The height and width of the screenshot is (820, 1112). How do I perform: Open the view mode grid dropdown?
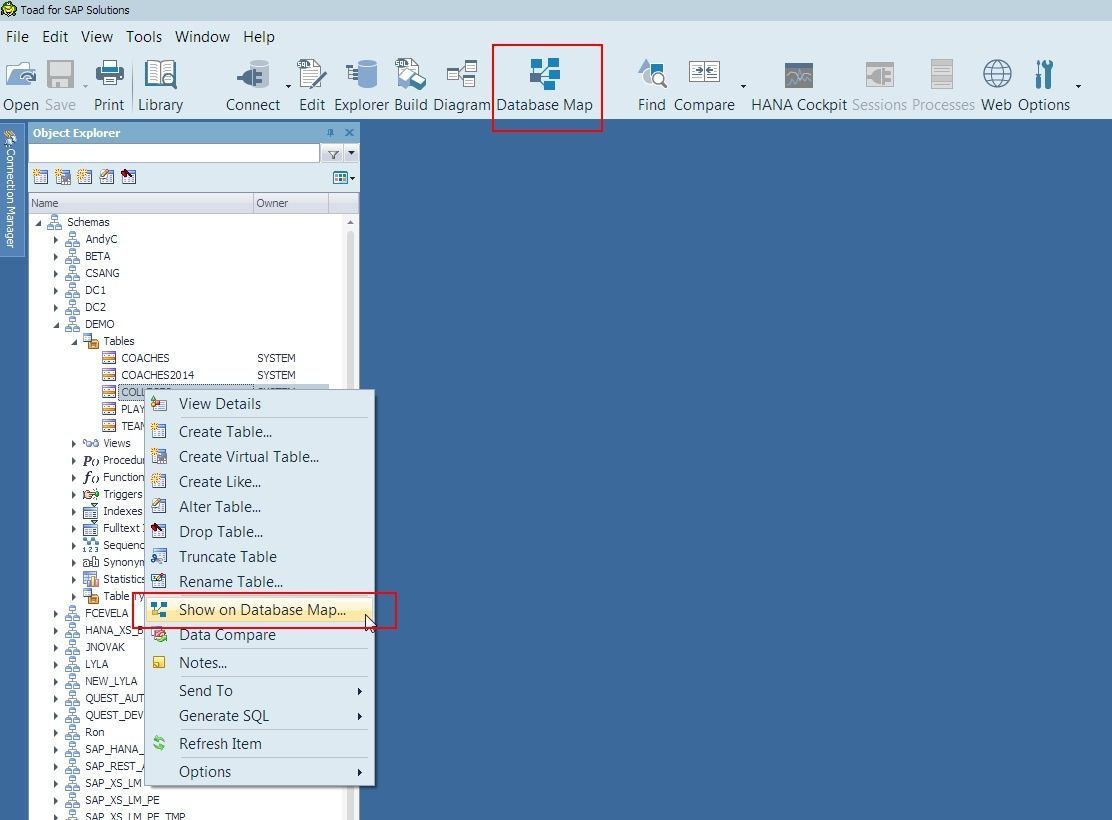(x=344, y=178)
